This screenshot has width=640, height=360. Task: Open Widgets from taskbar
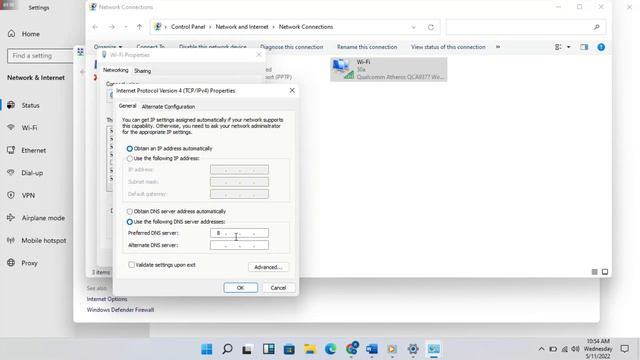(x=269, y=349)
